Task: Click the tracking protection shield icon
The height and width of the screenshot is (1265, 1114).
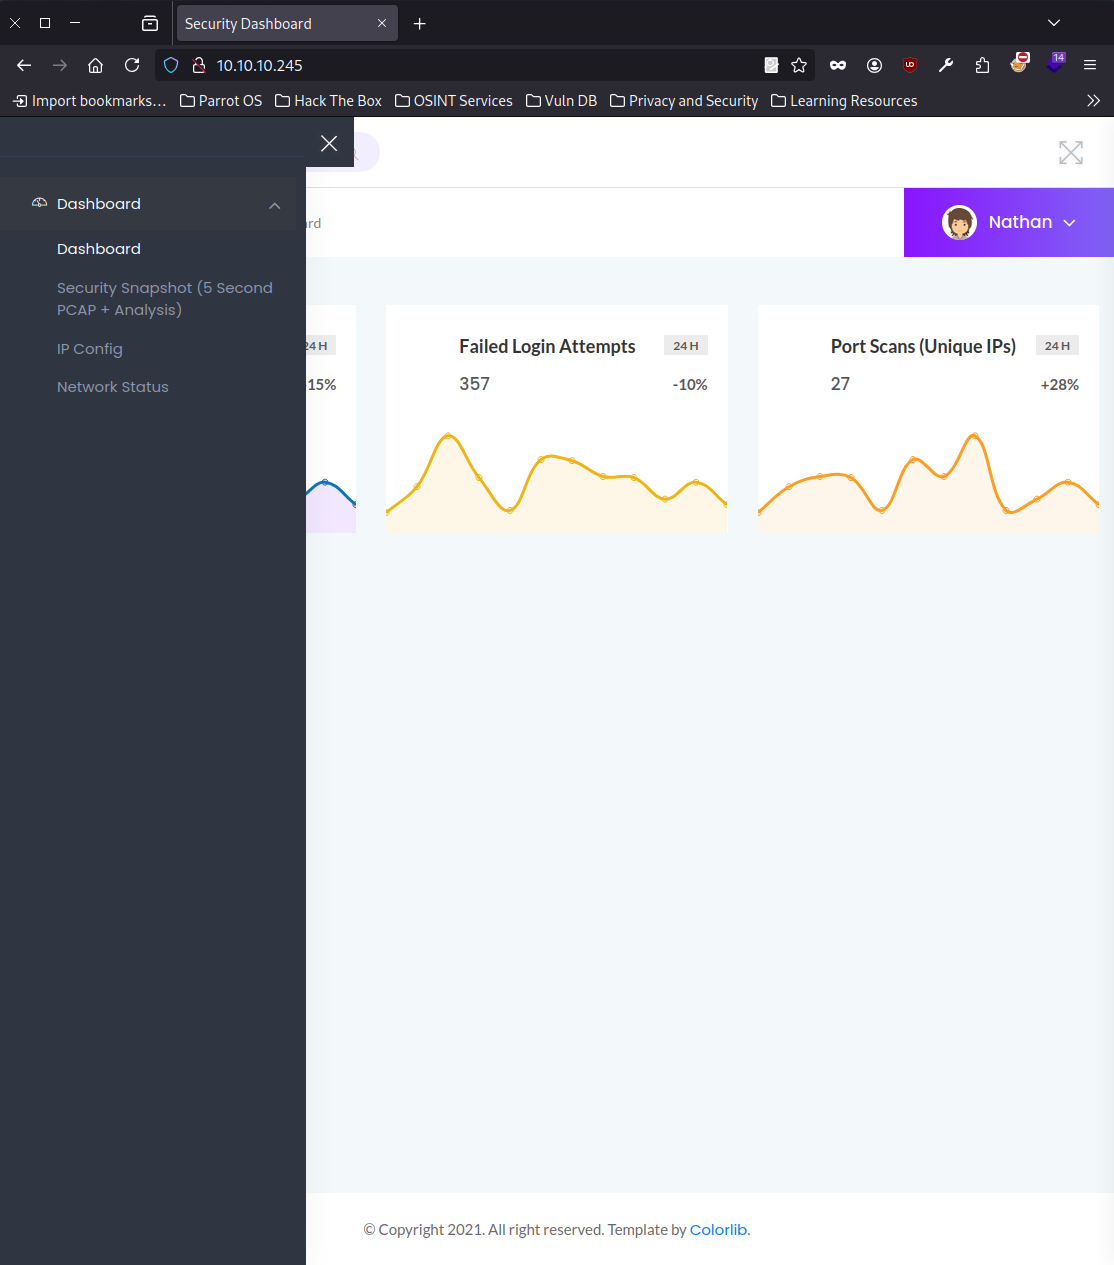Action: (x=171, y=65)
